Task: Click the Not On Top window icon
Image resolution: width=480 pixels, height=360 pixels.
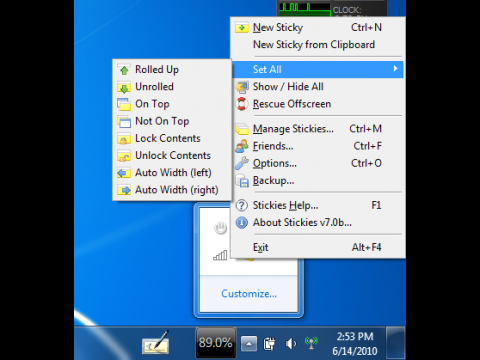Action: (x=124, y=122)
